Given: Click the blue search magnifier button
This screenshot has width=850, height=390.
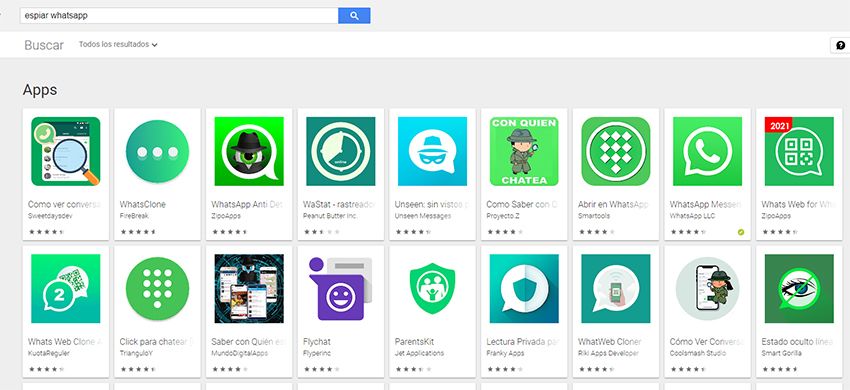Looking at the screenshot, I should point(354,16).
